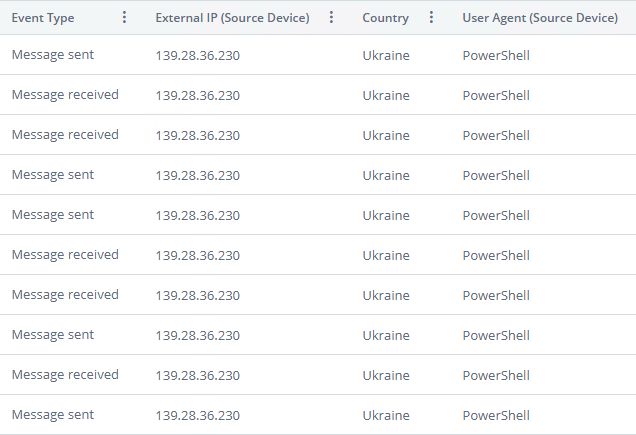Open the External IP column options menu
The height and width of the screenshot is (435, 636).
[332, 18]
